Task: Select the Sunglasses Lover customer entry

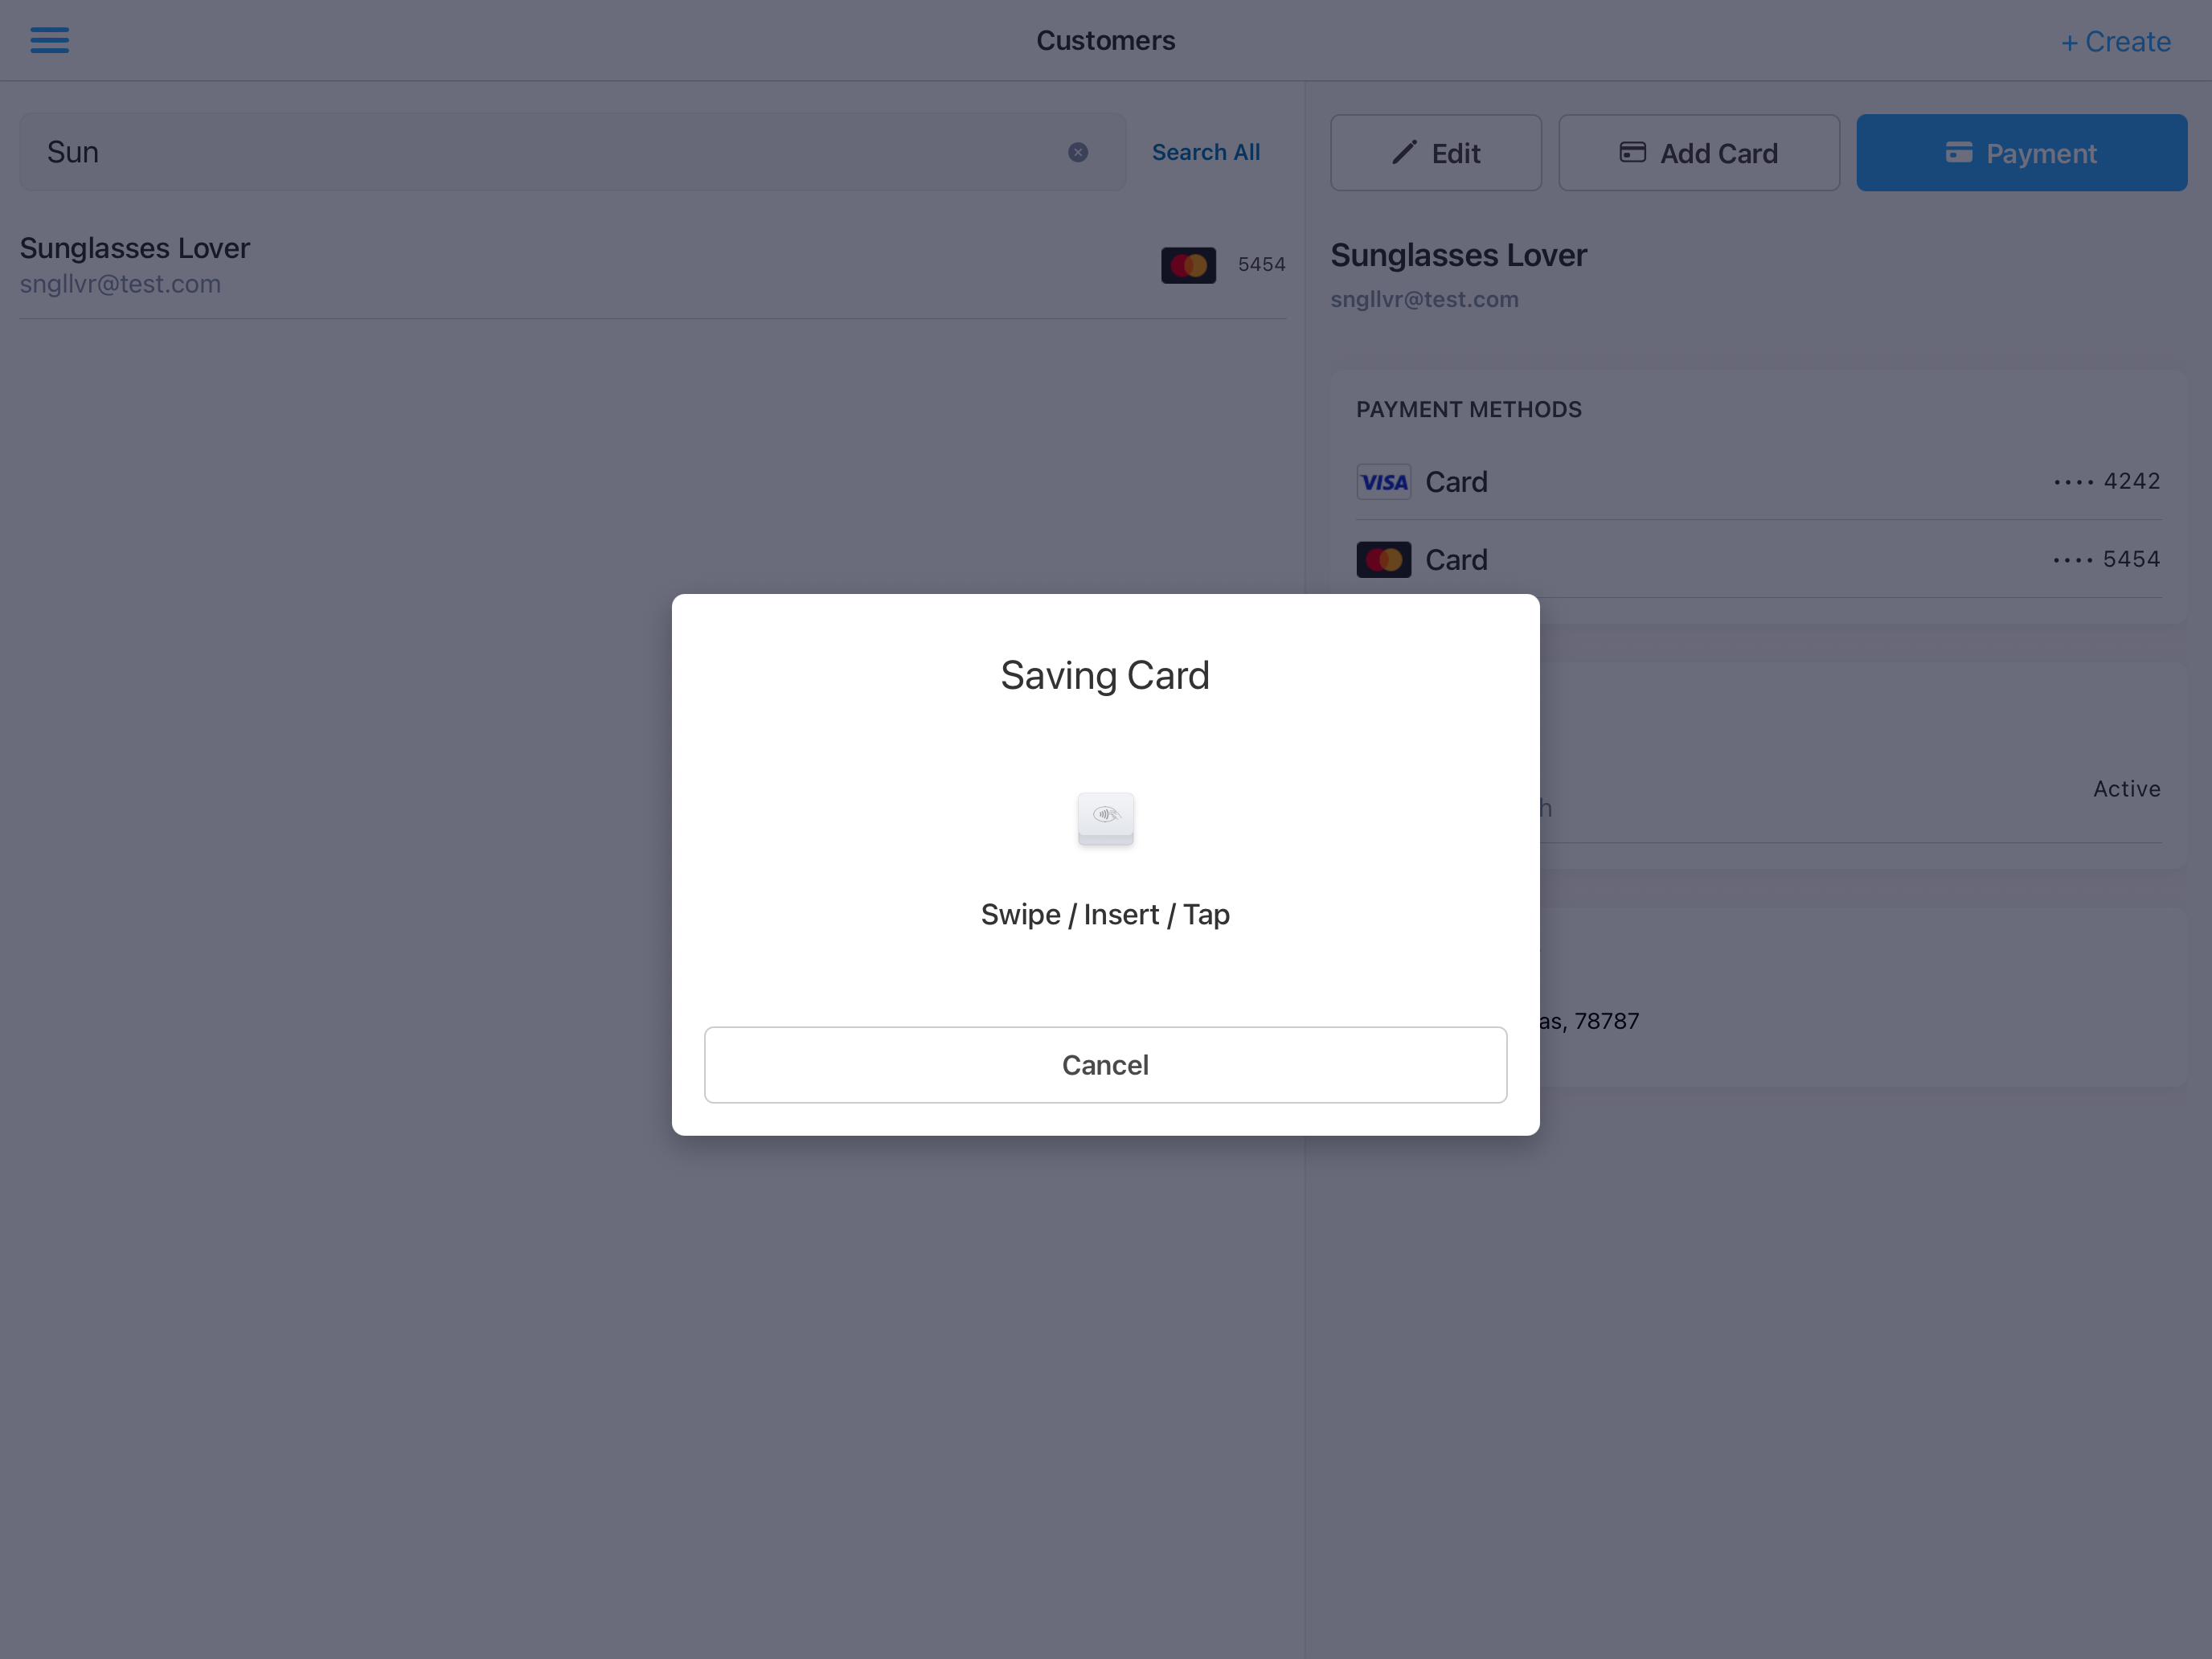Action: (400, 264)
